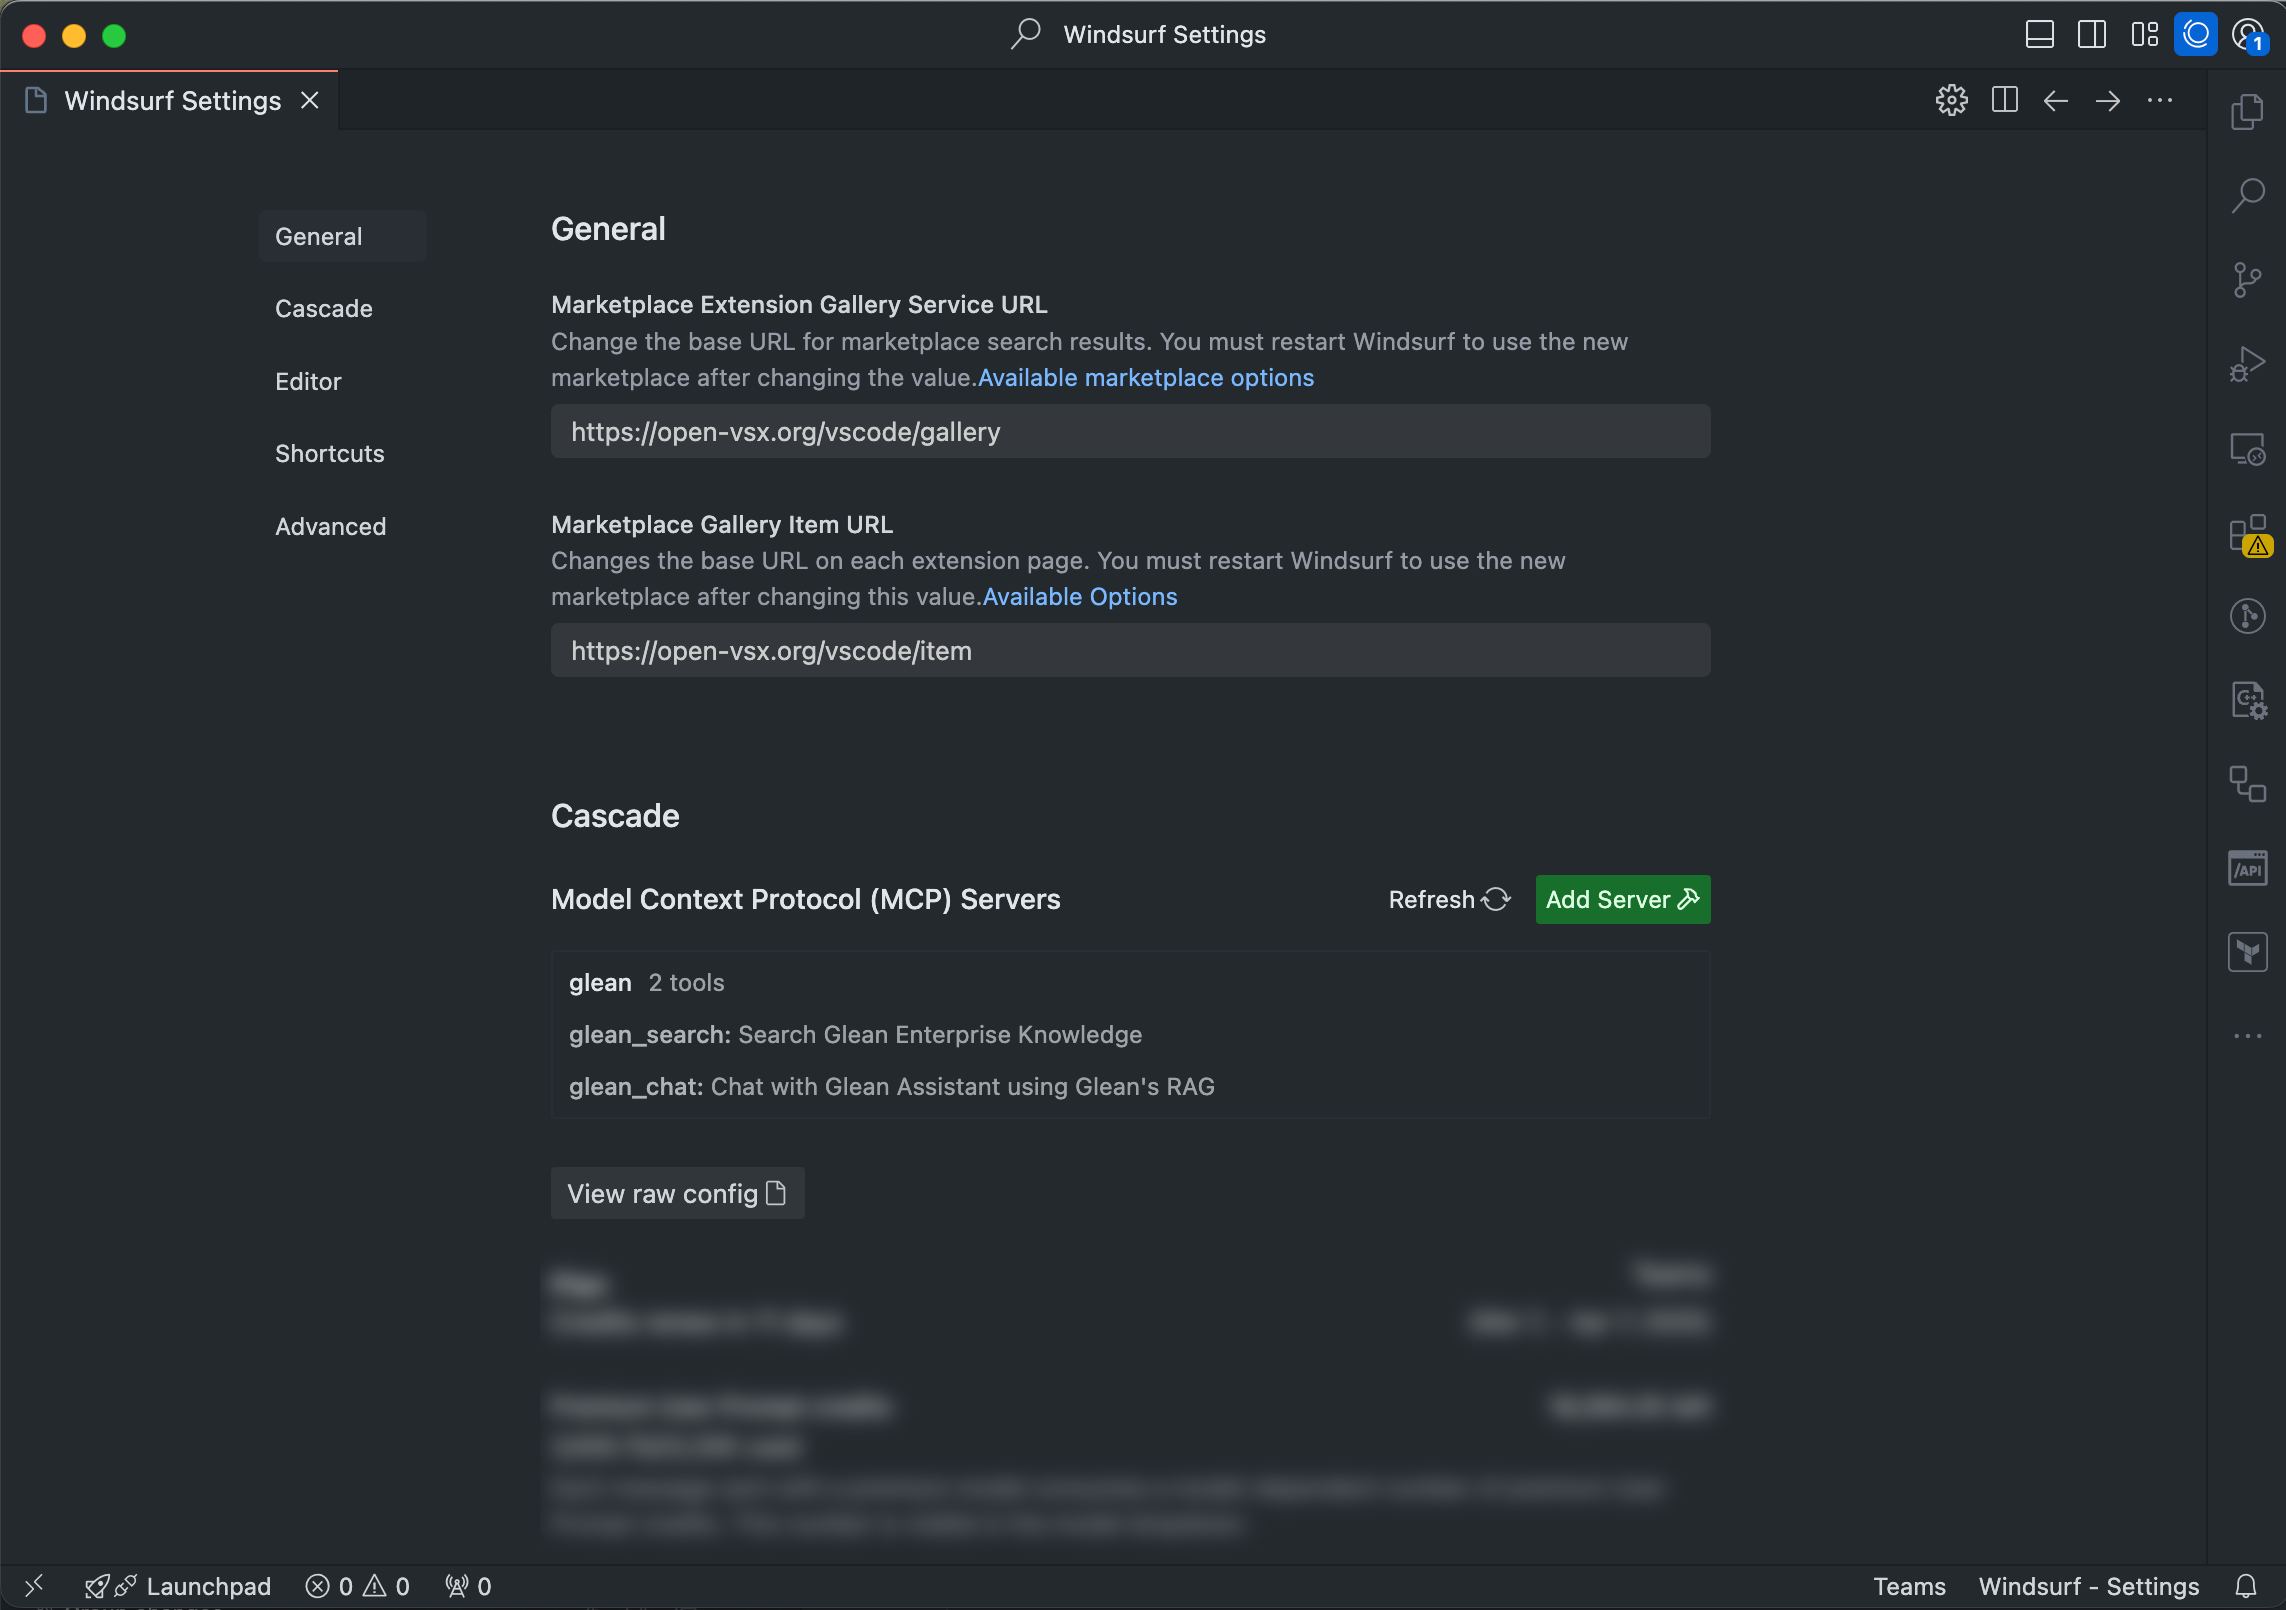Open the Run and Debug view

click(x=2247, y=364)
